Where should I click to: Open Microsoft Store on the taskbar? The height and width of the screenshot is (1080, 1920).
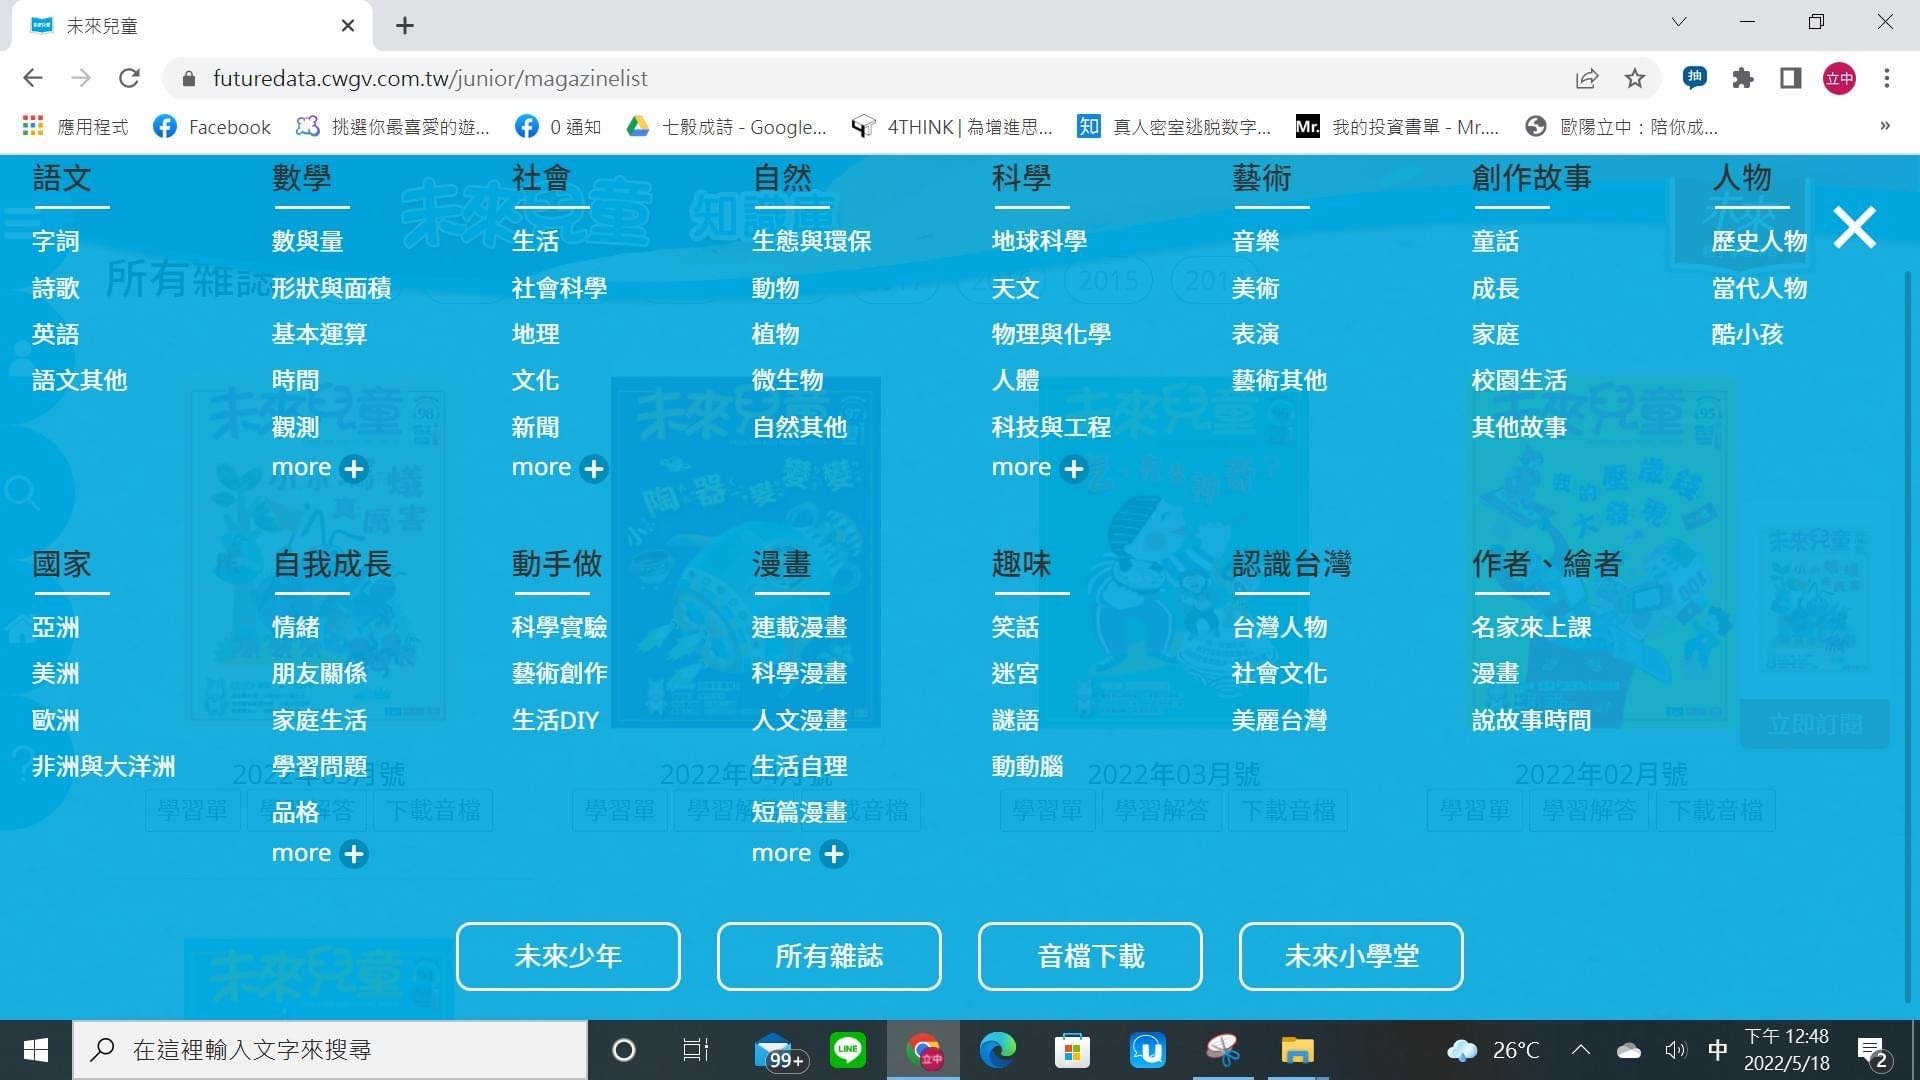[x=1072, y=1050]
